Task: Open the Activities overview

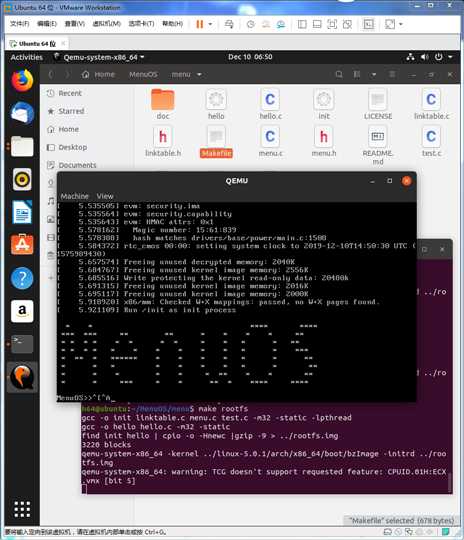Action: pos(27,57)
